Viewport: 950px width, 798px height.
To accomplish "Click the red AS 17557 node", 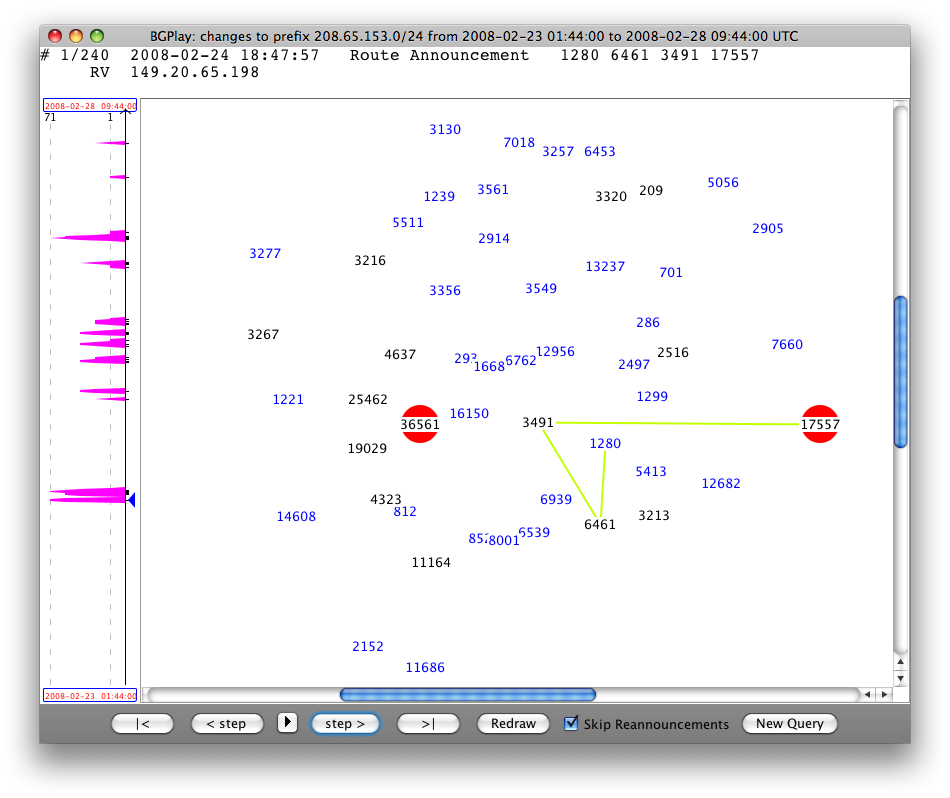I will click(819, 424).
